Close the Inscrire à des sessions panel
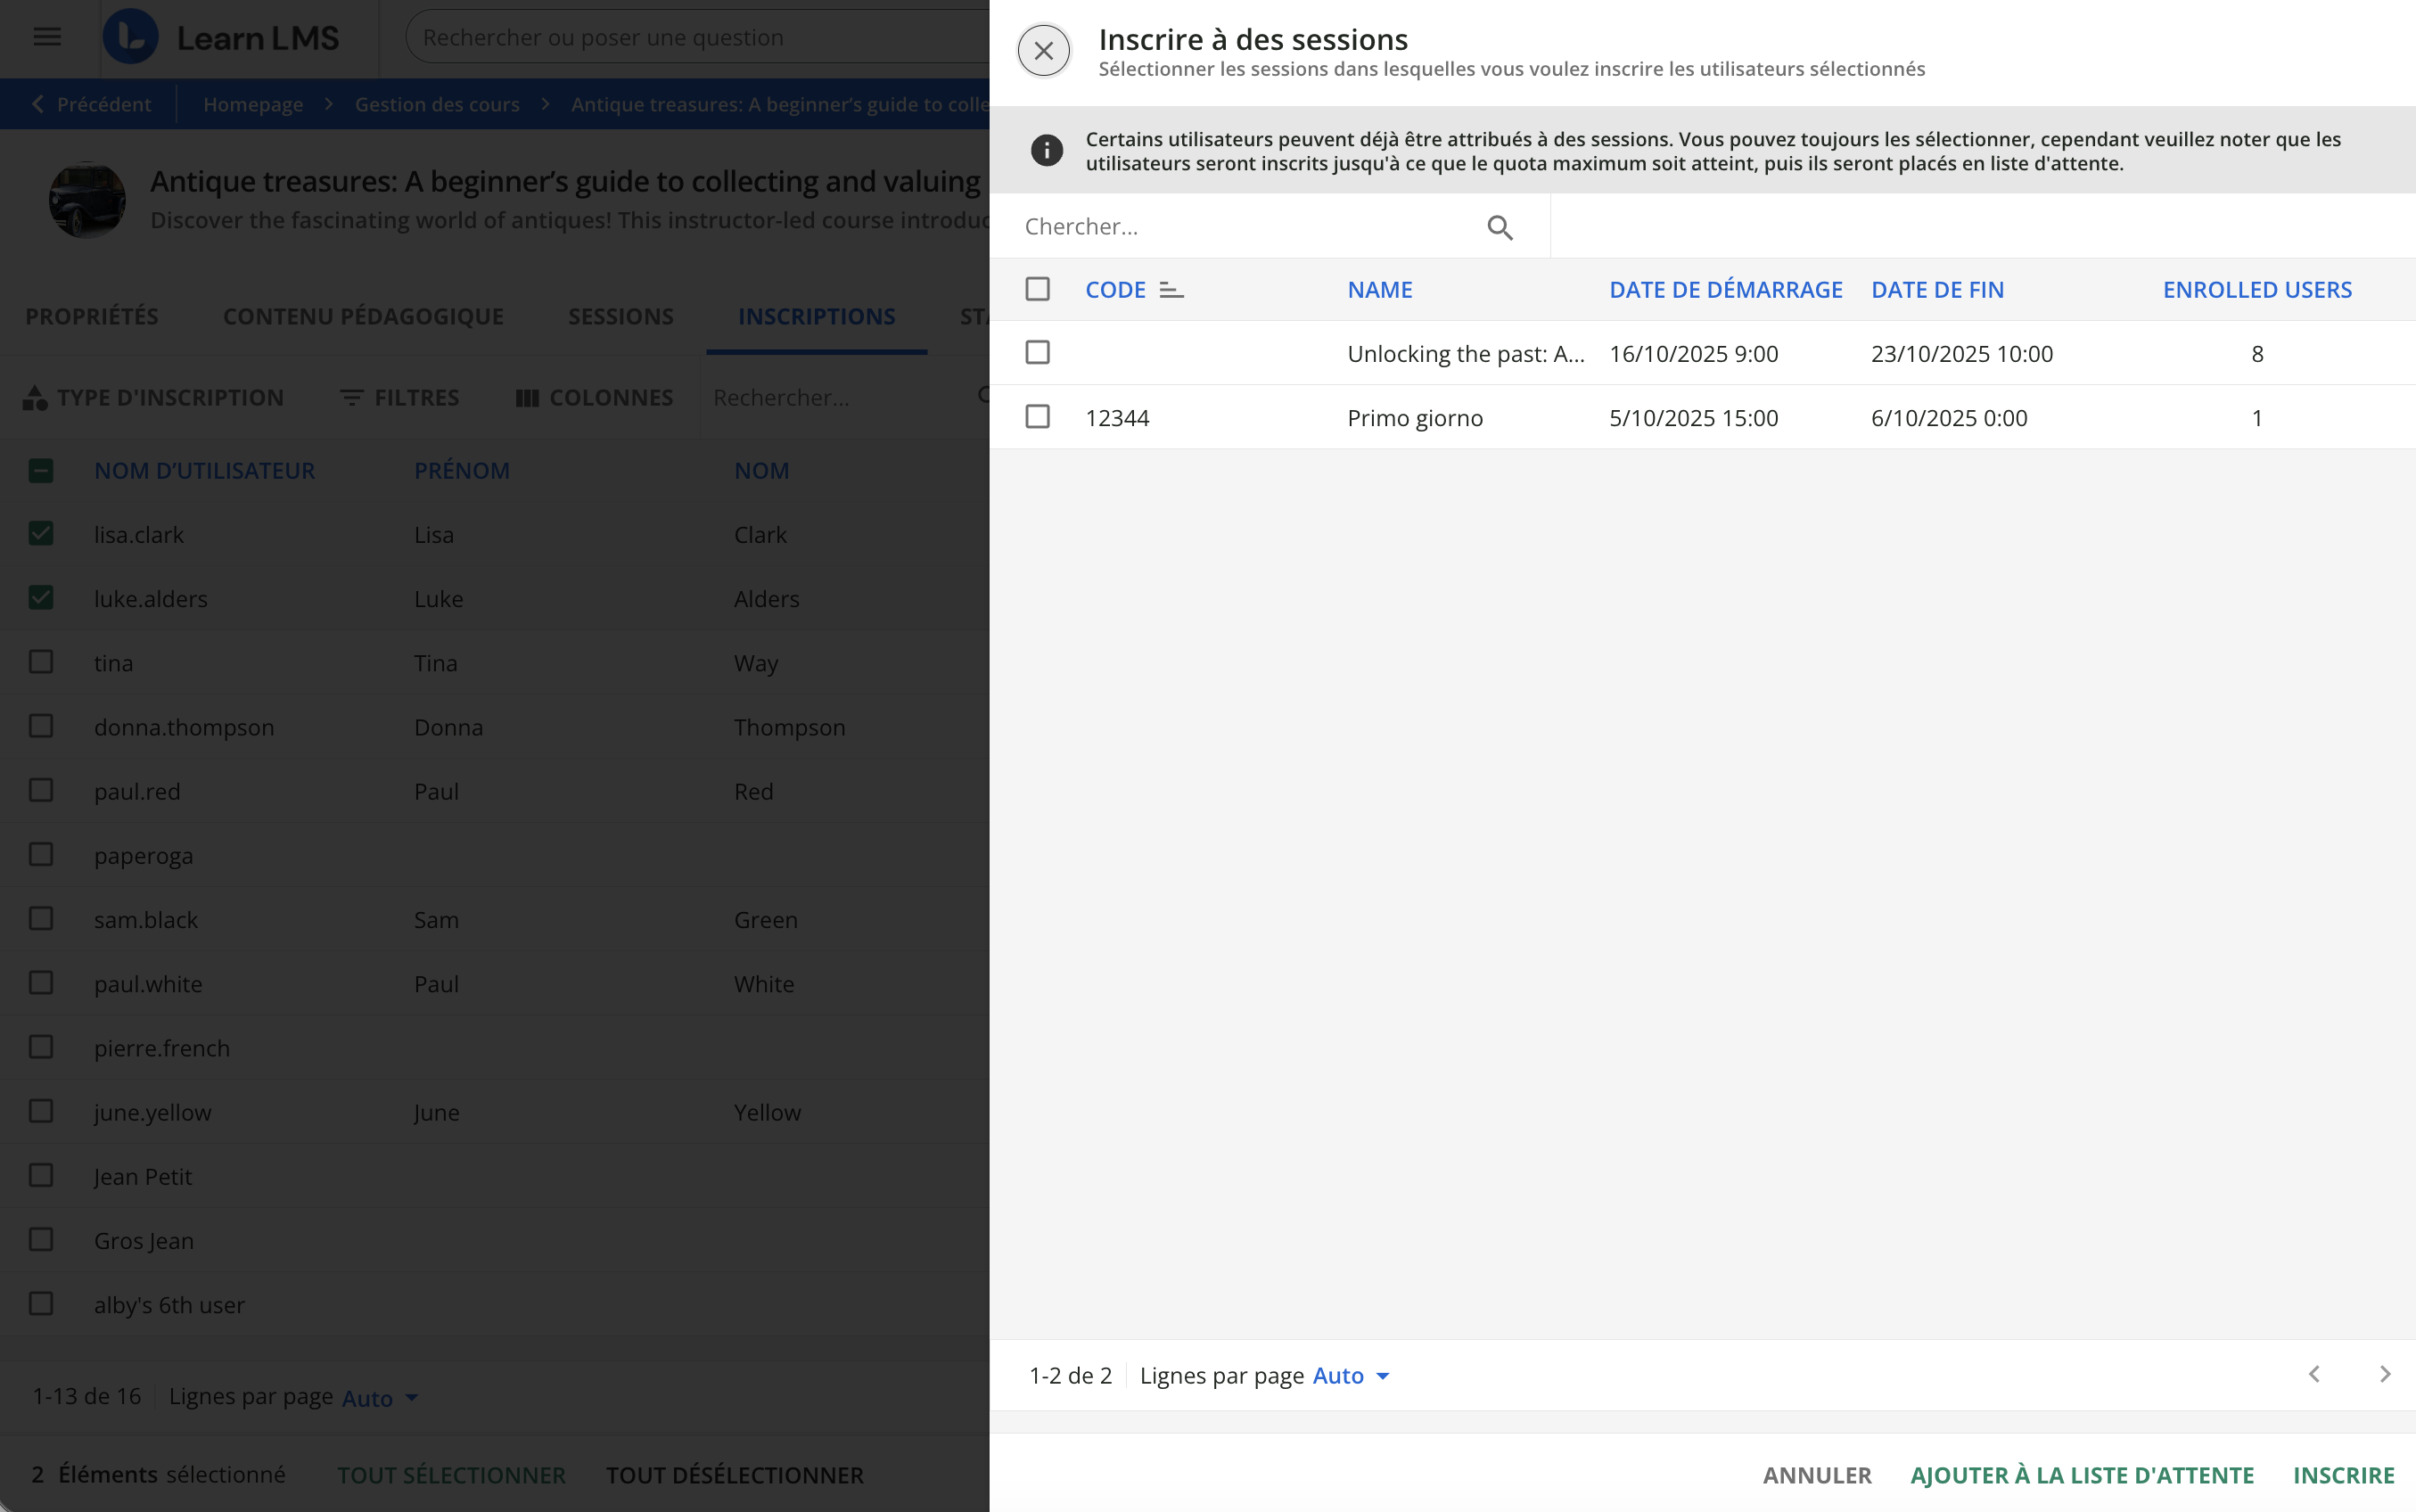The height and width of the screenshot is (1512, 2416). coord(1043,51)
